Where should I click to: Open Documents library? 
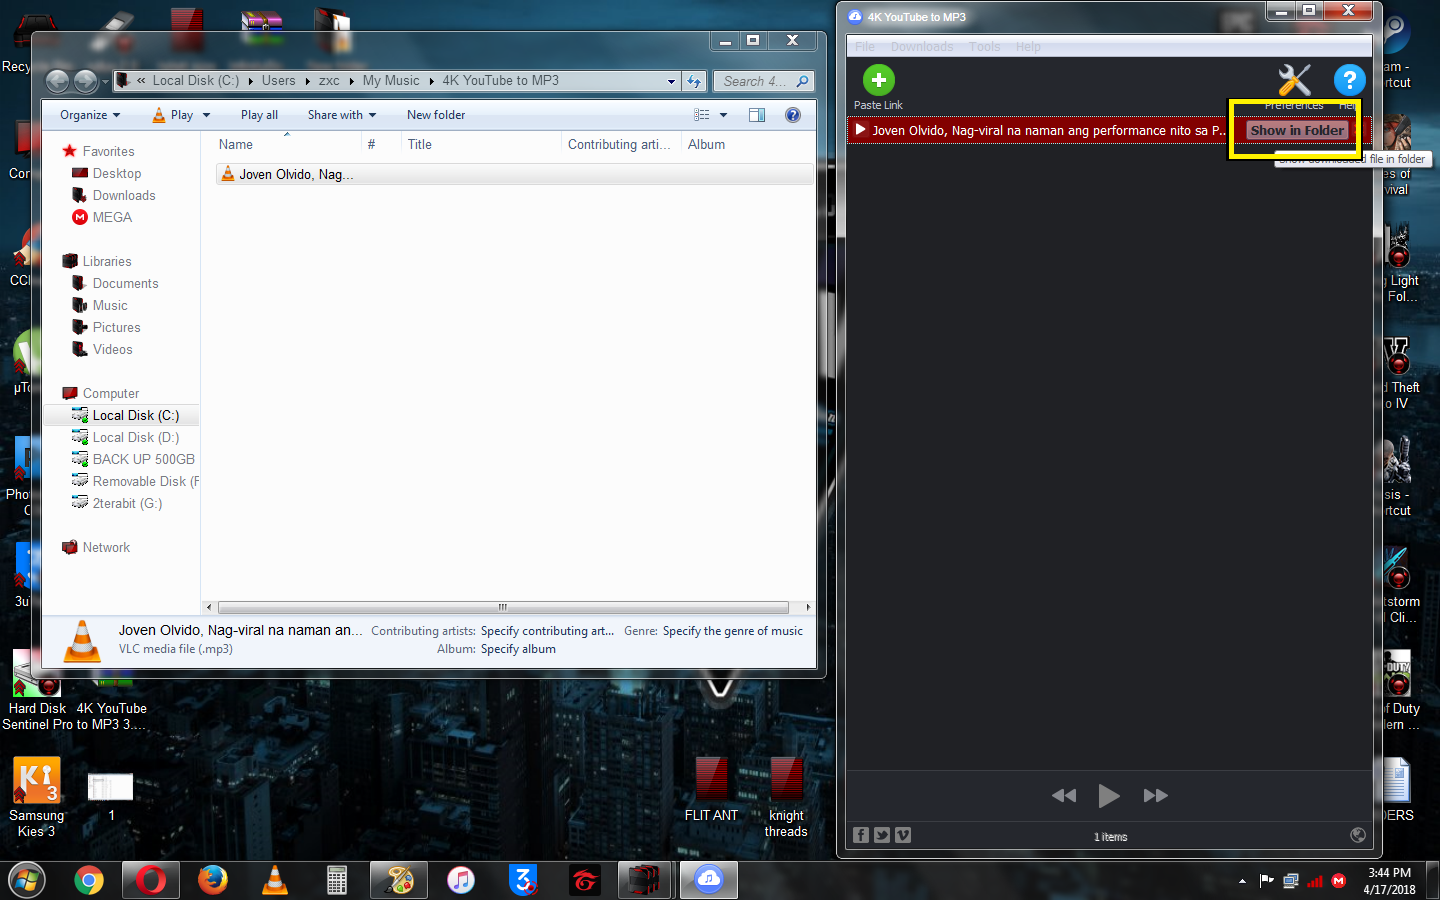tap(125, 283)
